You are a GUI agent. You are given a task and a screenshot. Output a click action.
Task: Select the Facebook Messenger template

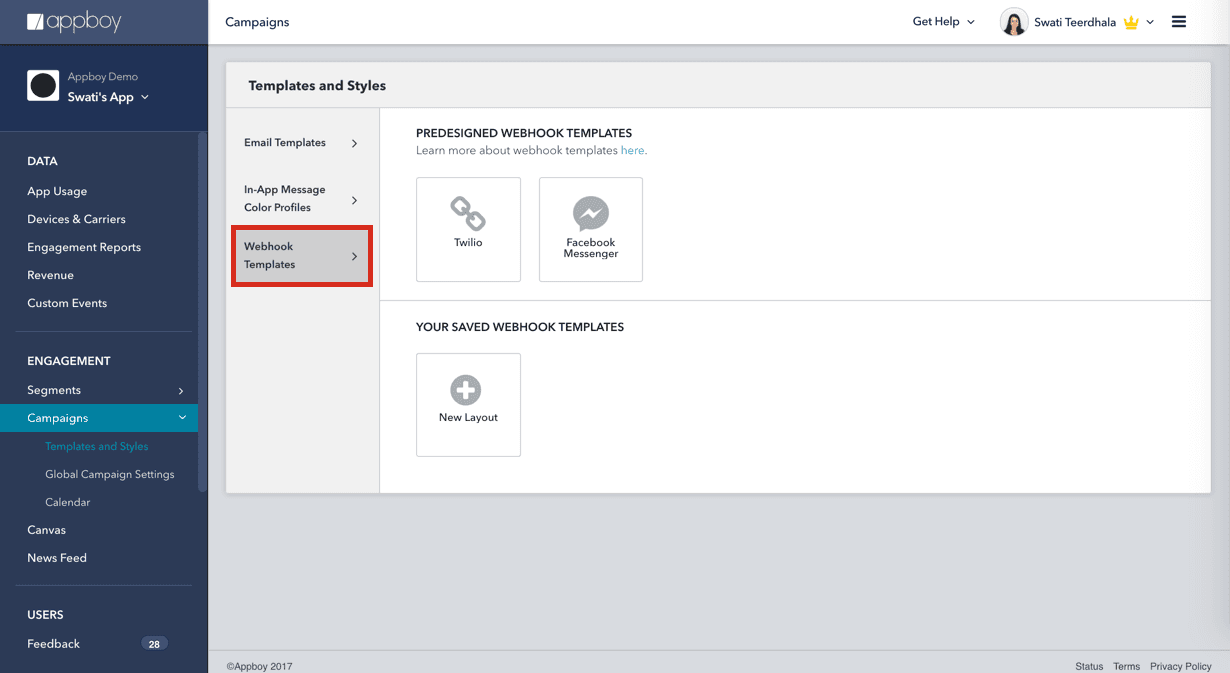(590, 229)
